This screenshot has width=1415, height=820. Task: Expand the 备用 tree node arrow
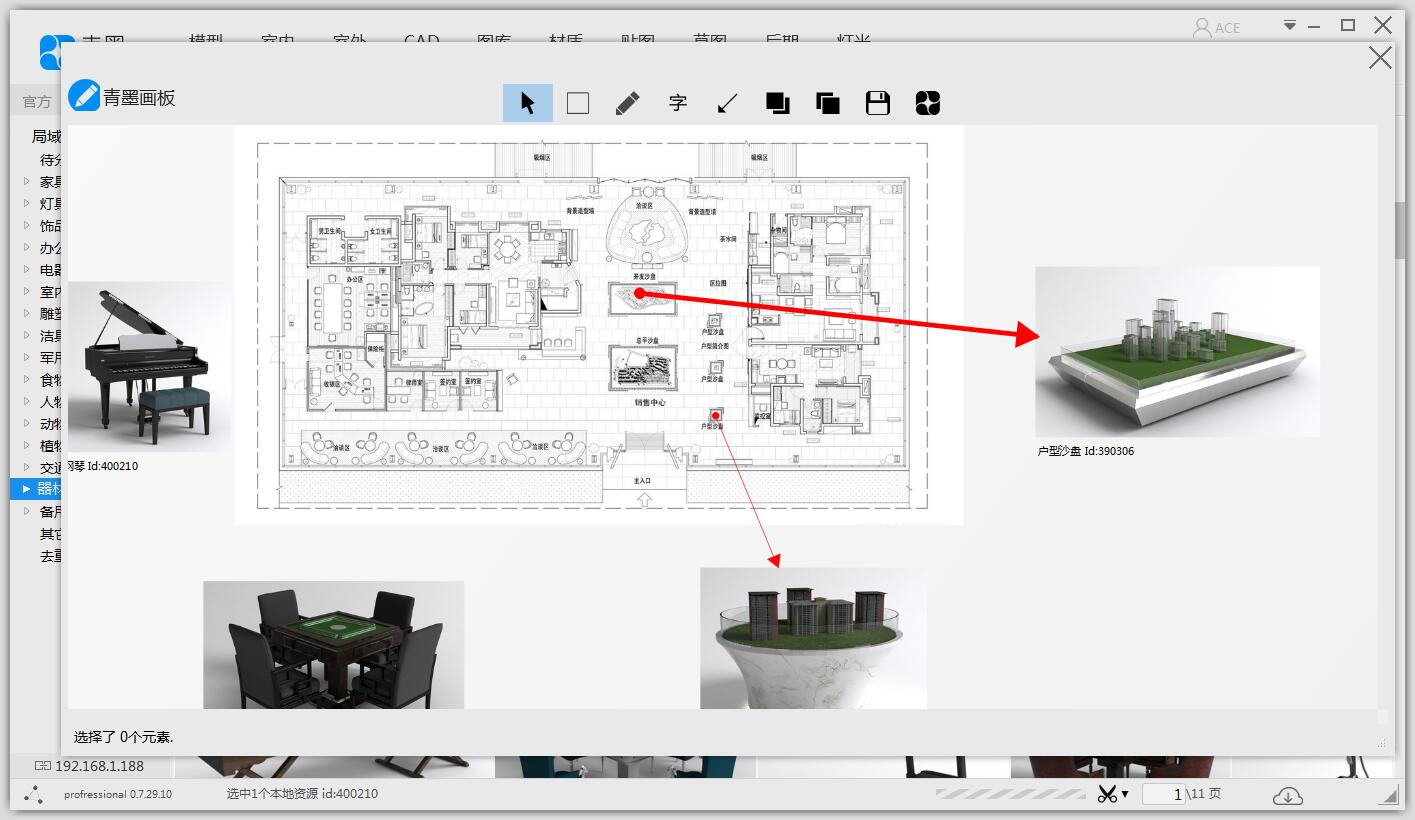click(27, 511)
